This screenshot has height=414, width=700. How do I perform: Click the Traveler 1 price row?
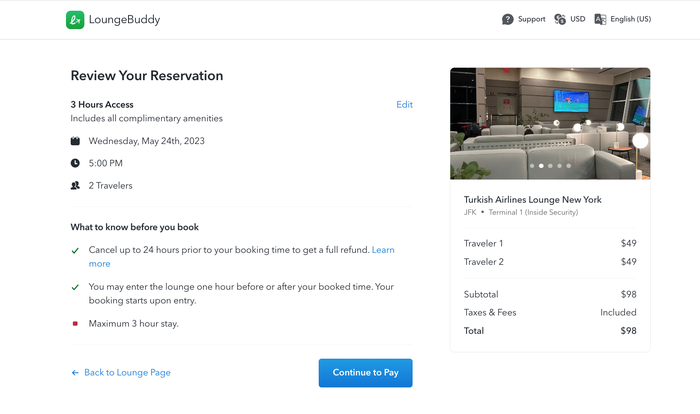[550, 243]
